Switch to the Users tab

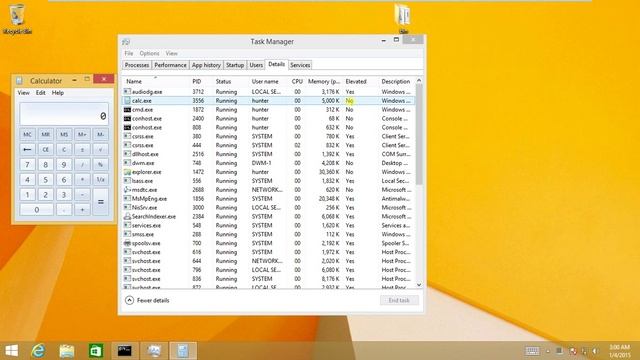tap(256, 65)
